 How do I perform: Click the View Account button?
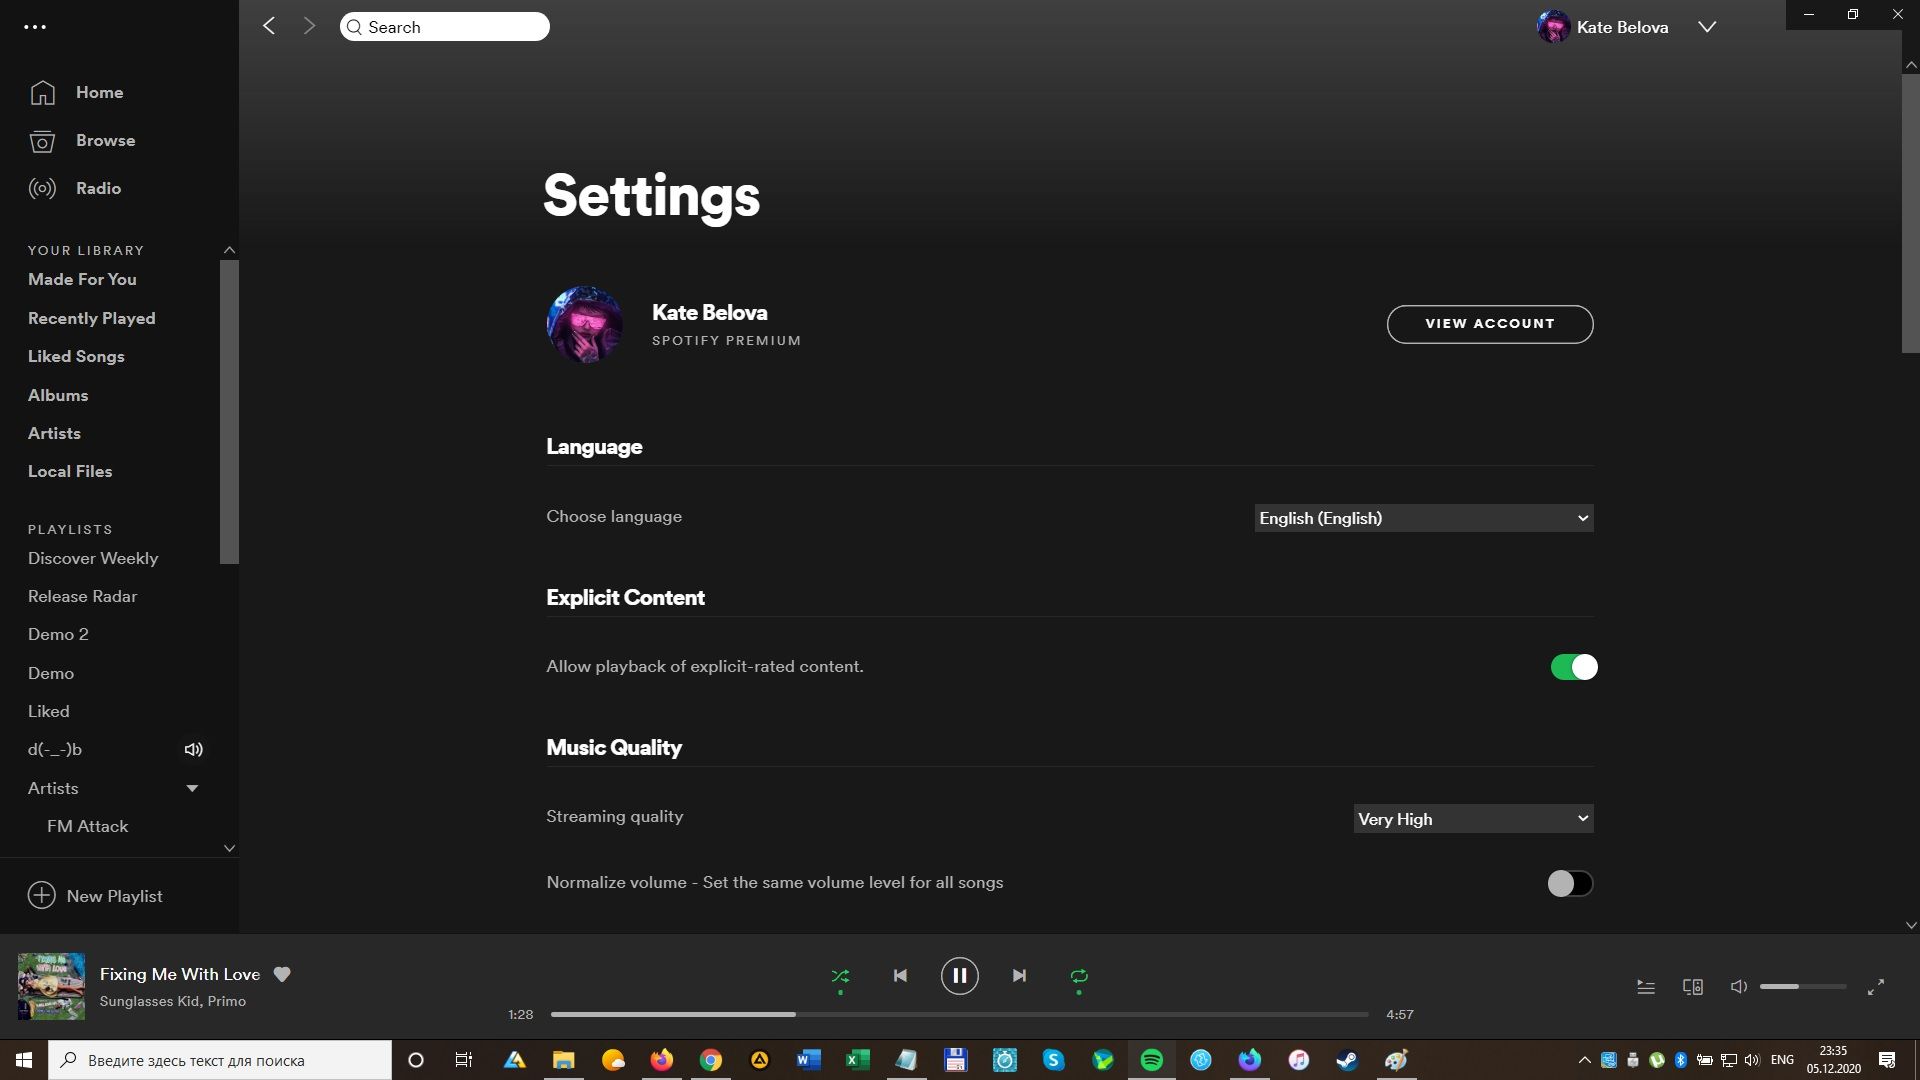[1490, 324]
